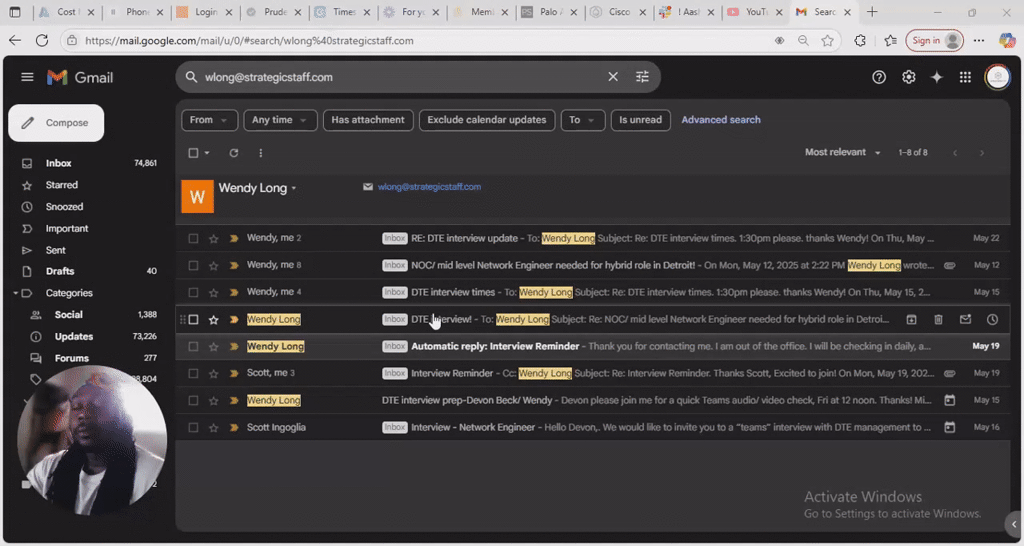This screenshot has height=546, width=1024.
Task: Check the DTE interview prep-Devon Beck checkbox
Action: pyautogui.click(x=193, y=400)
